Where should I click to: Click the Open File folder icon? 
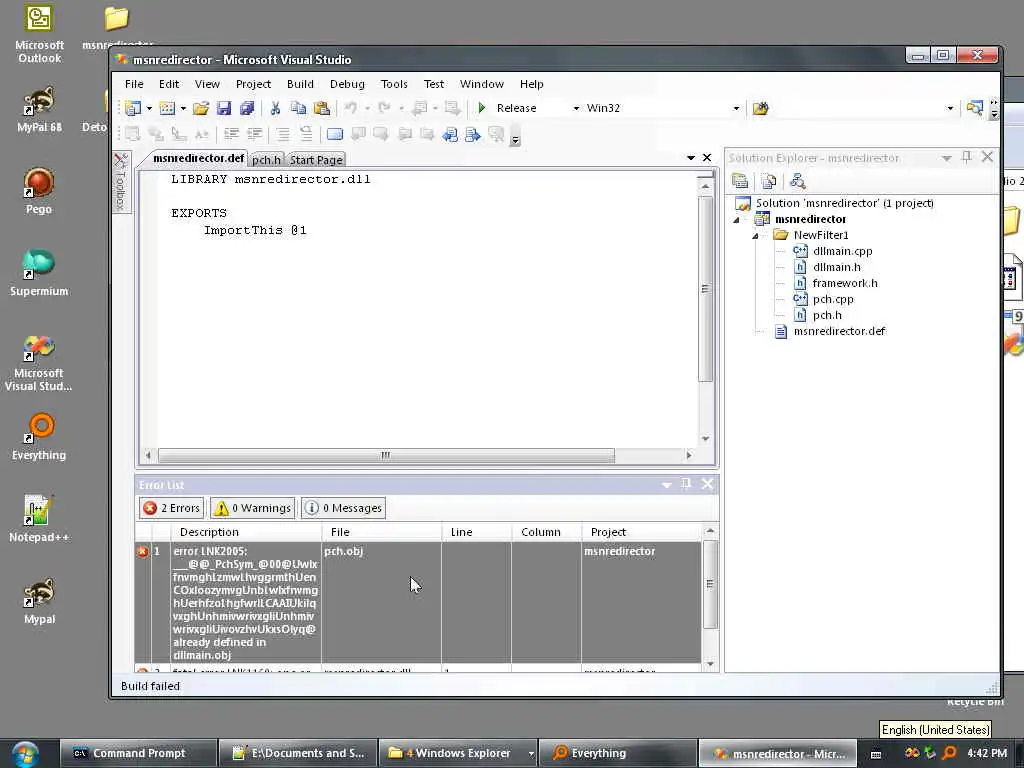click(x=200, y=108)
